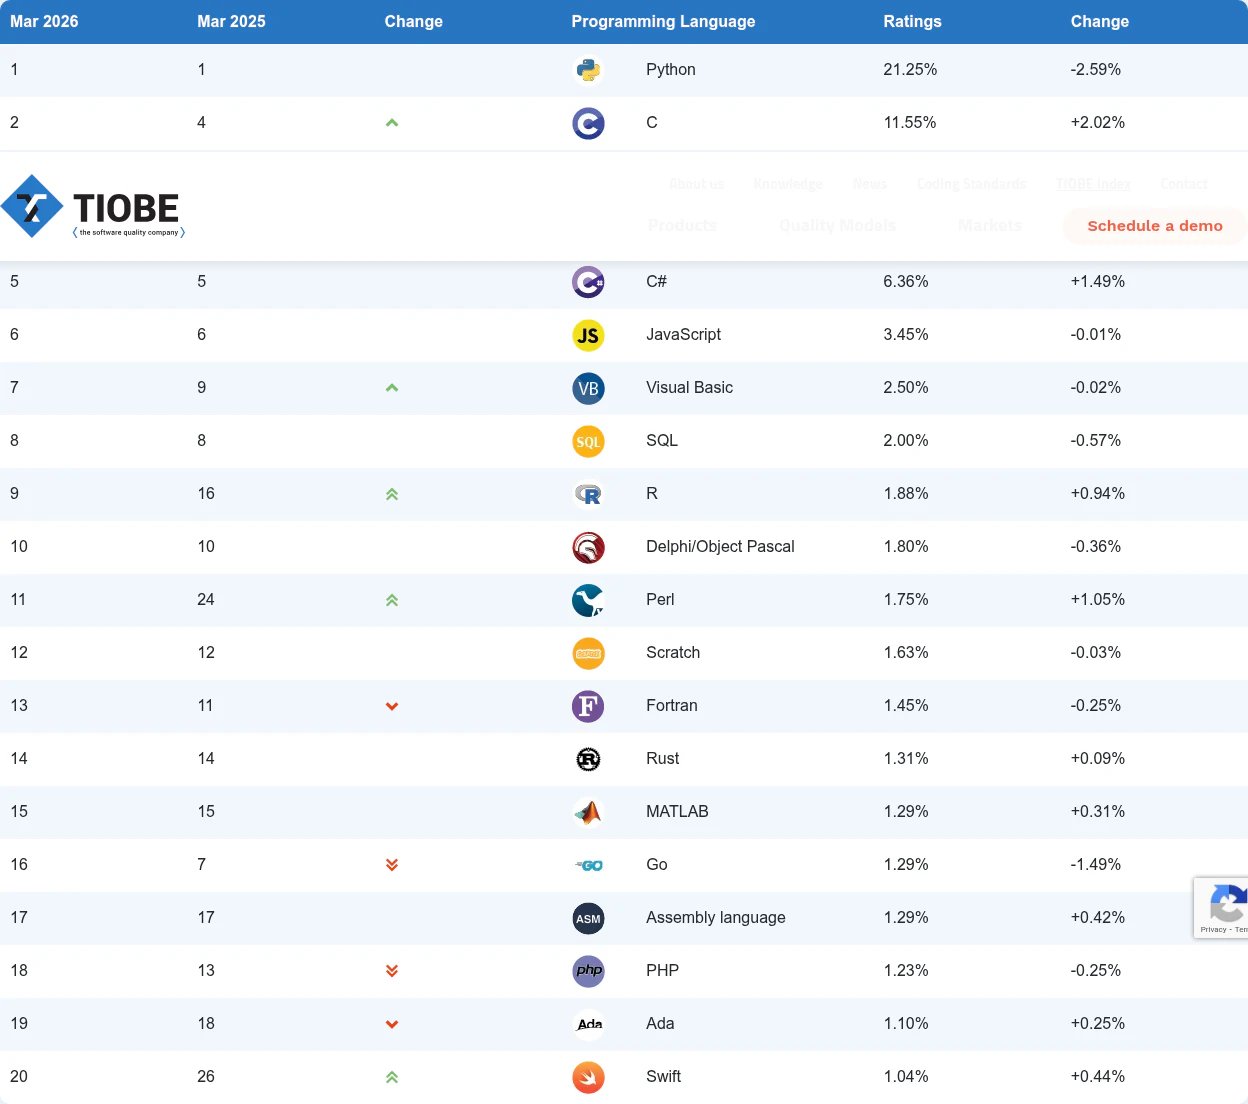Click the blue C language logo

pos(588,123)
